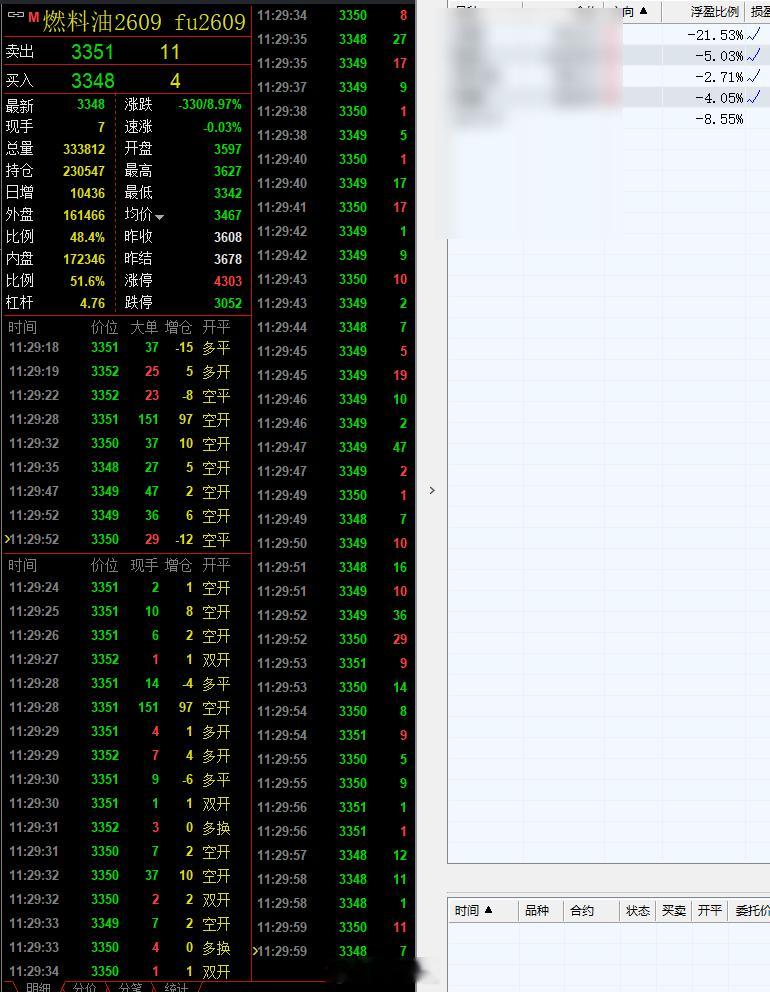Click the 买入 bid volume 4
The image size is (770, 992).
[175, 81]
